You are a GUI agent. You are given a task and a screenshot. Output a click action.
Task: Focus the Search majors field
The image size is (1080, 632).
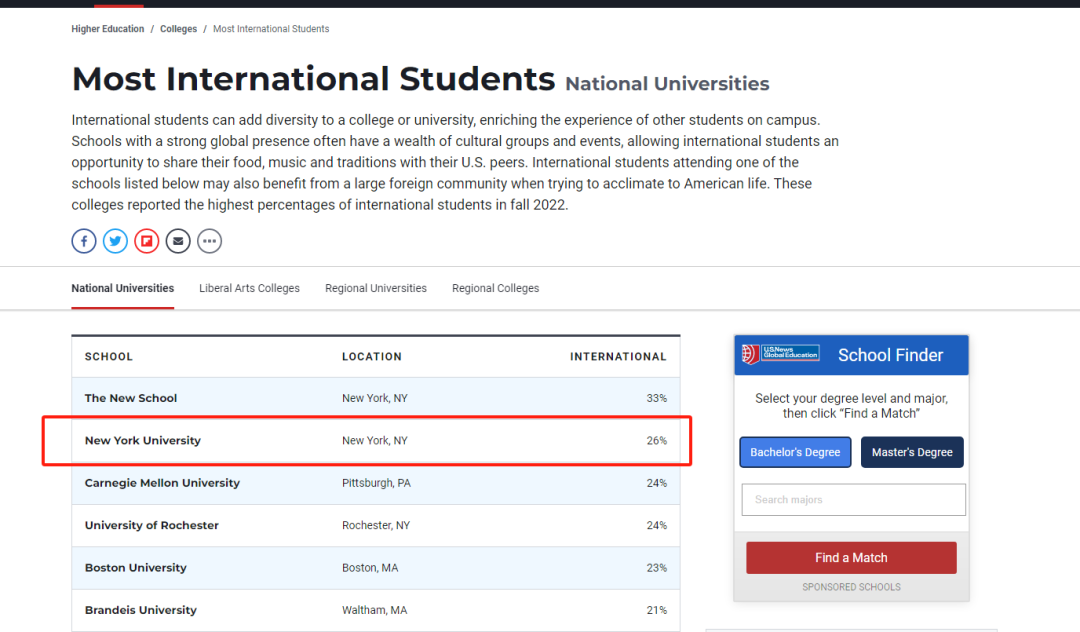[853, 500]
